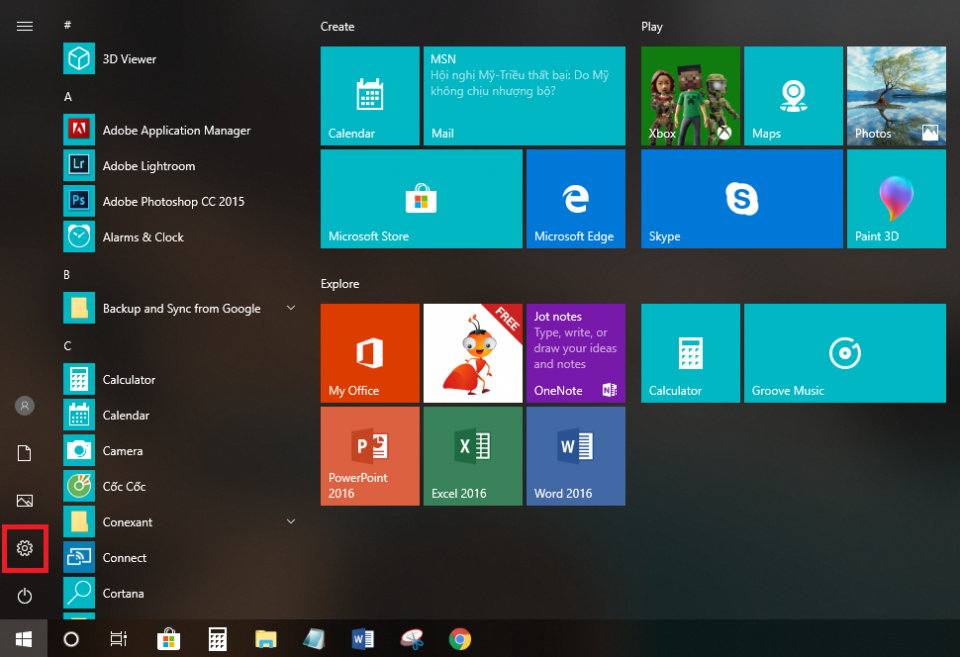Expand the Start menu hamburger sidebar

[24, 26]
